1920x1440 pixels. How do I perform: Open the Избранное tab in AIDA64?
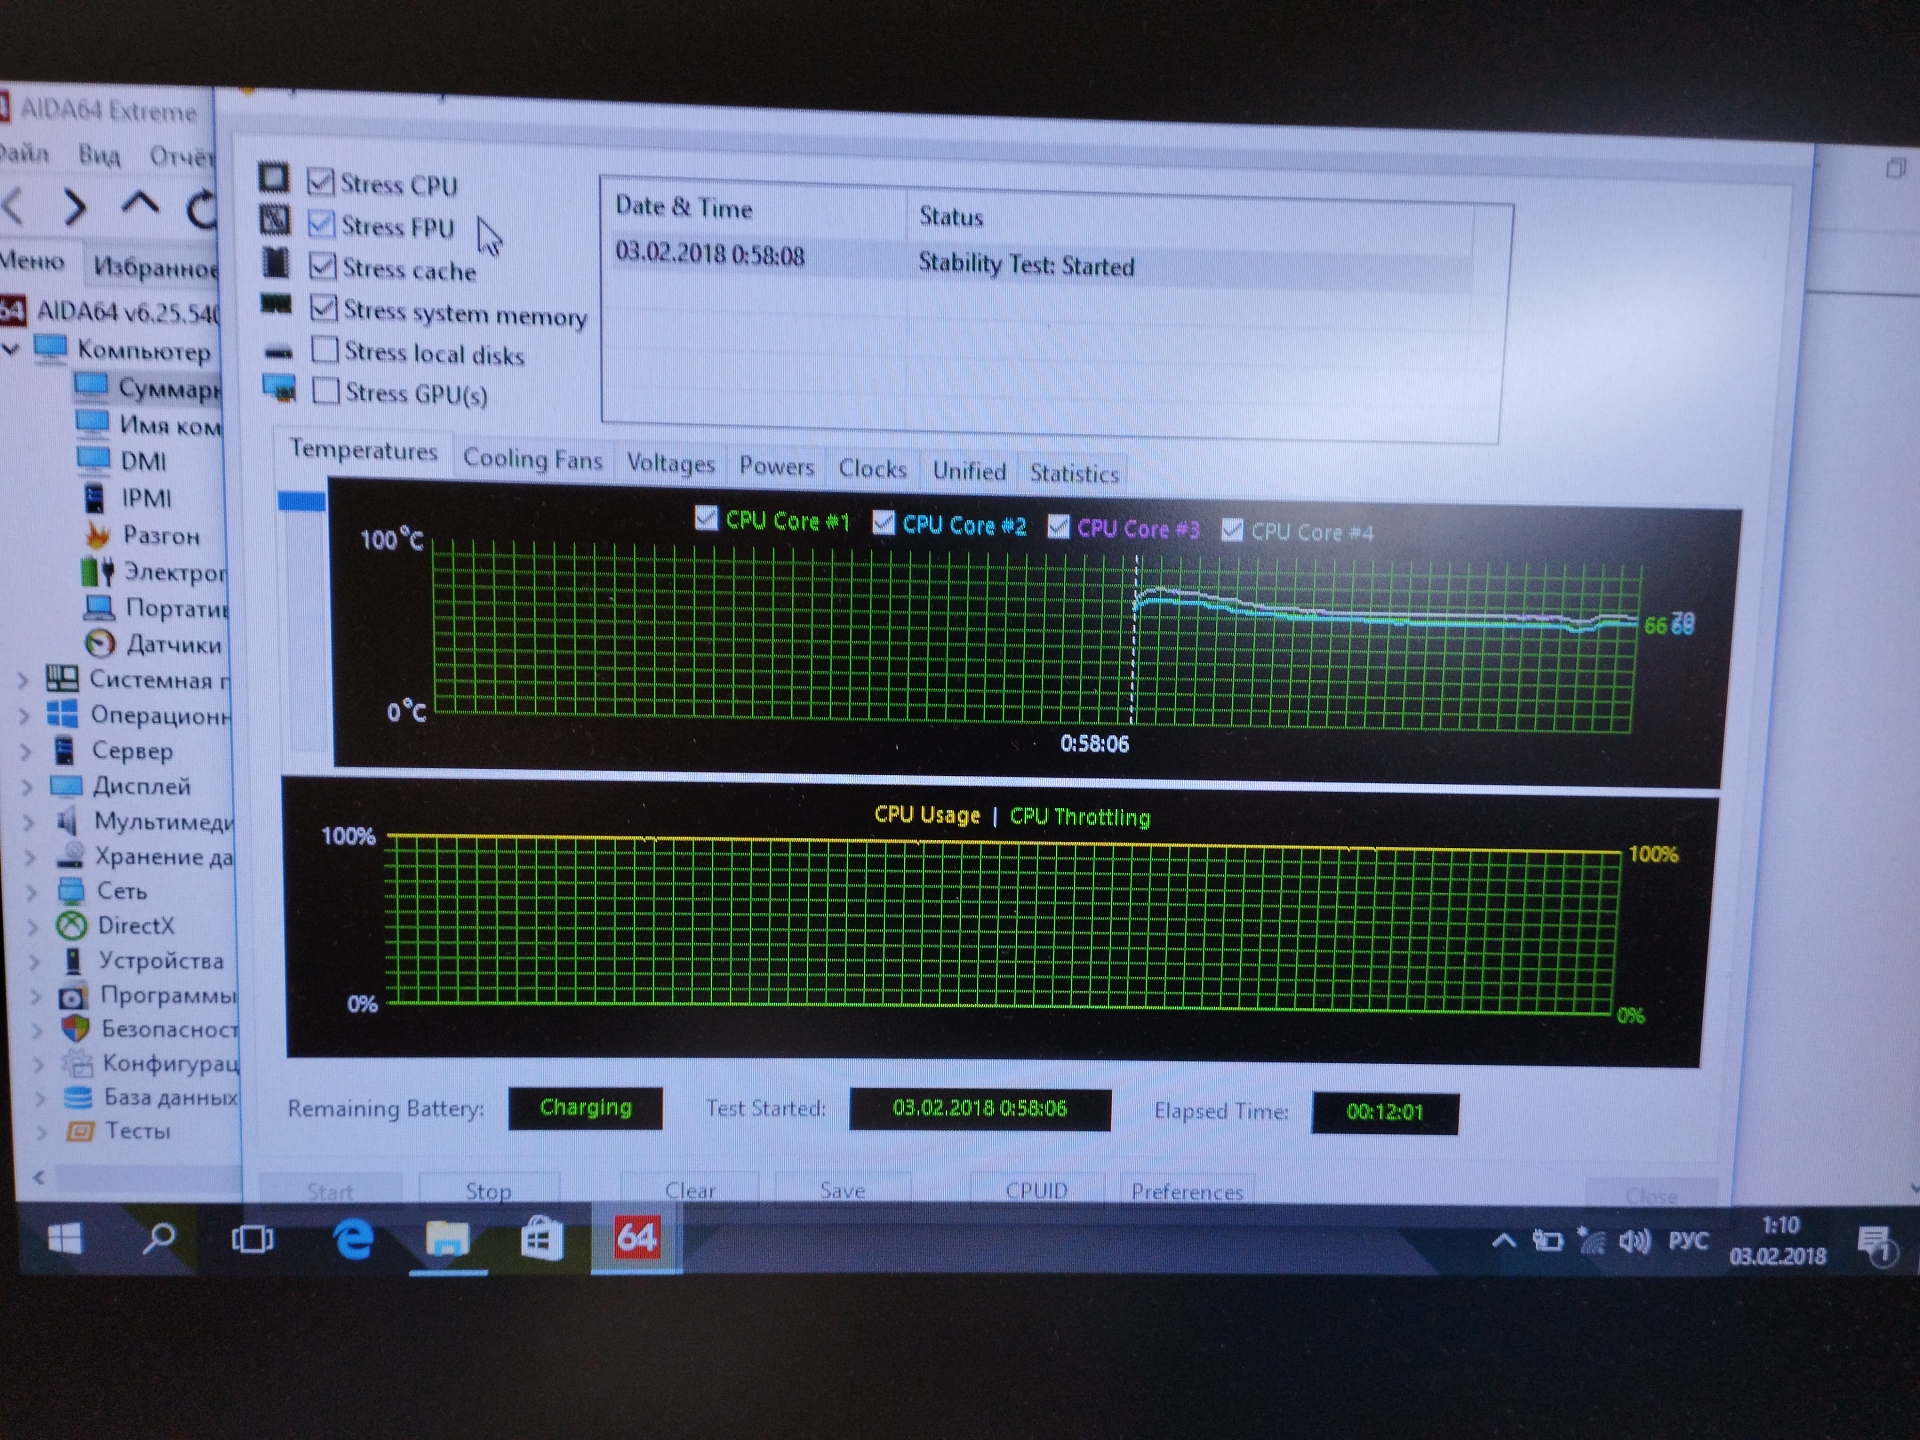[155, 267]
